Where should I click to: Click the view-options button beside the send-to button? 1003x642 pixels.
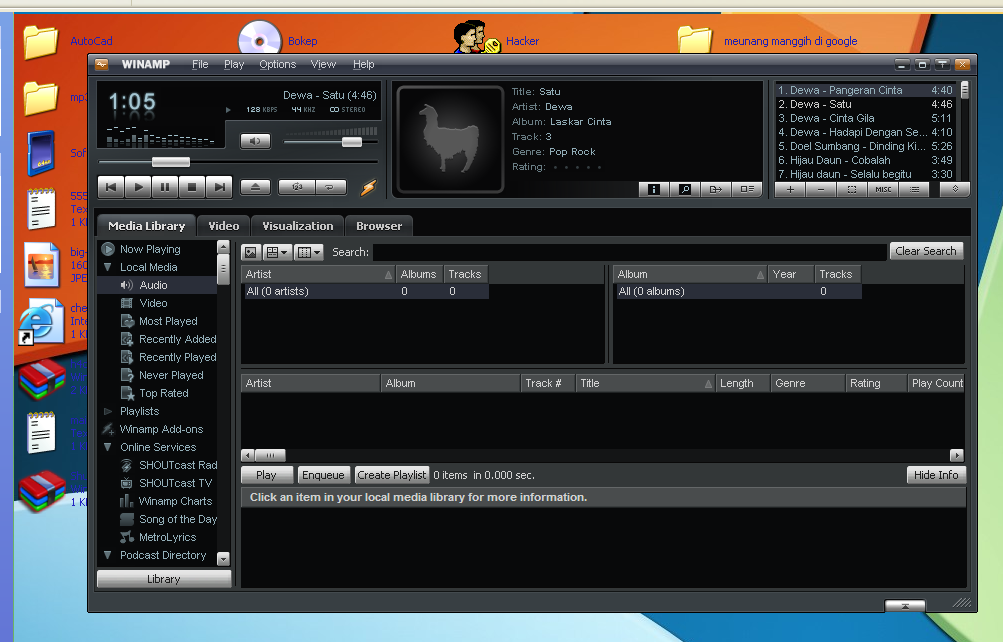746,189
